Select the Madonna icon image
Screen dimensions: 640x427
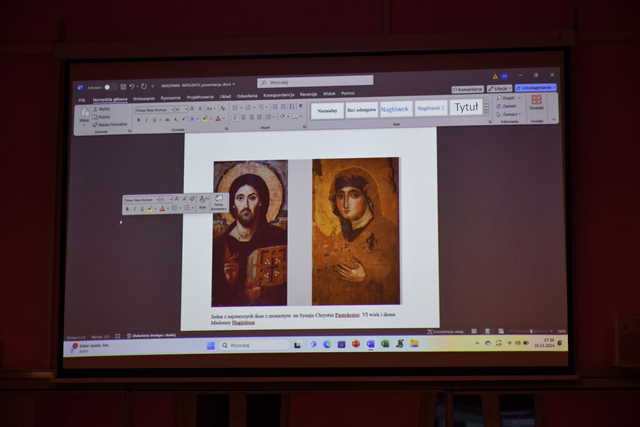point(356,231)
